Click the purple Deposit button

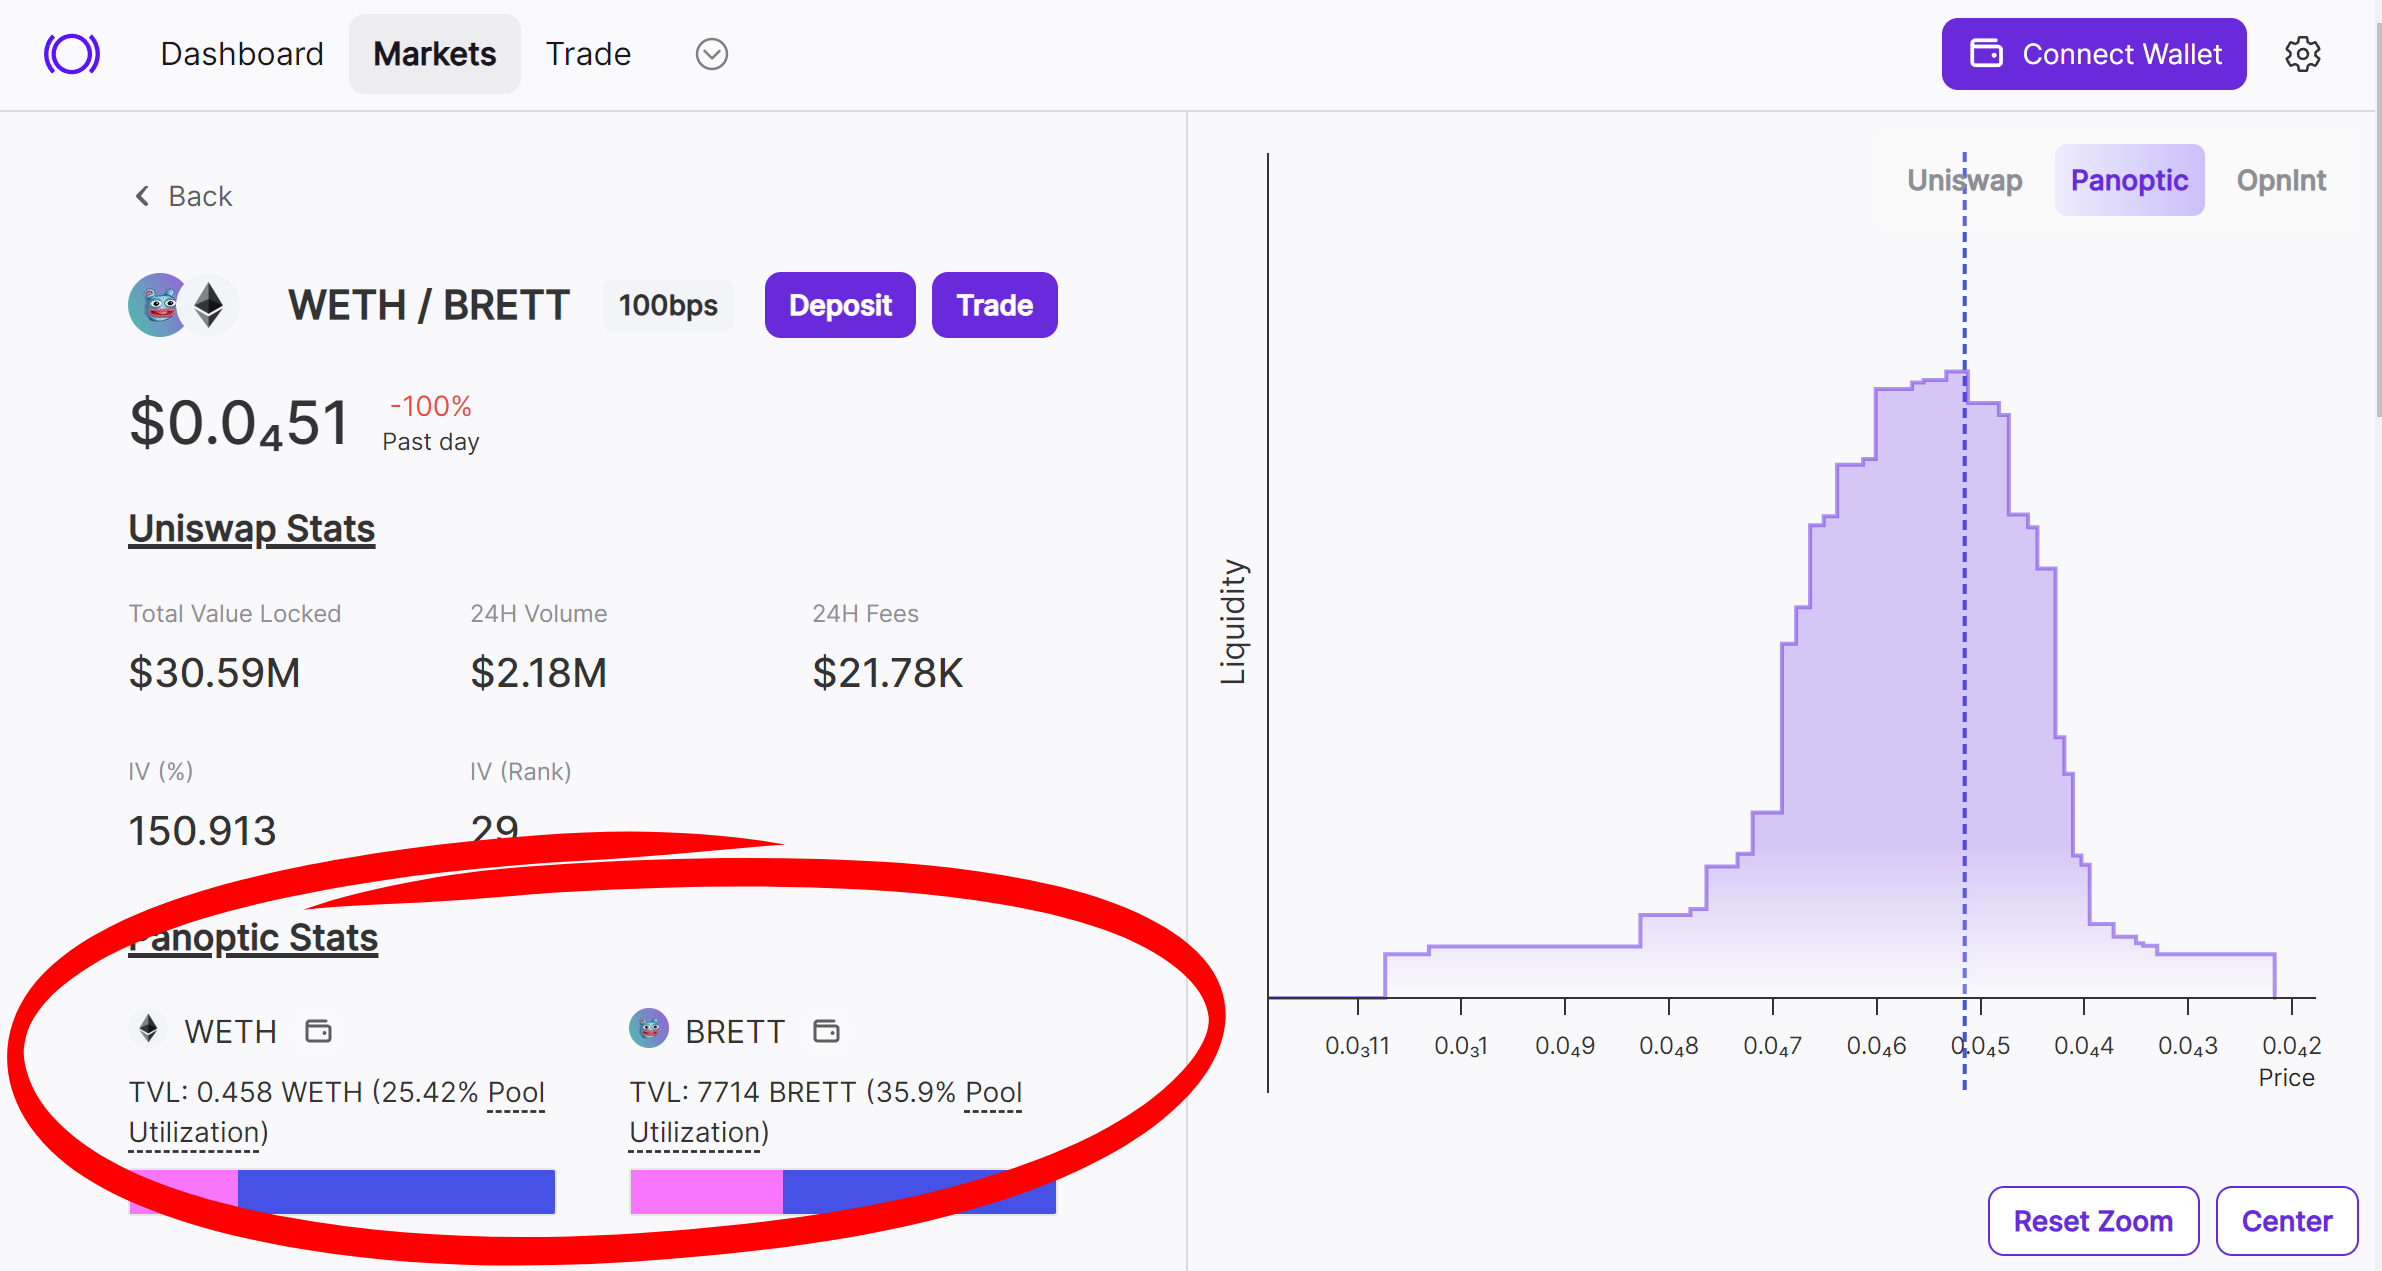pos(840,305)
